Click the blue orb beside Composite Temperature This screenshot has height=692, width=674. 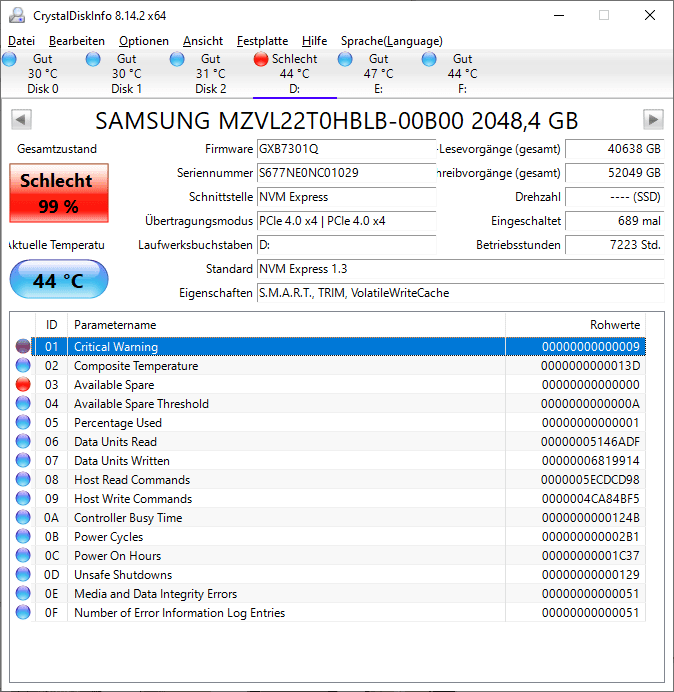pos(23,365)
